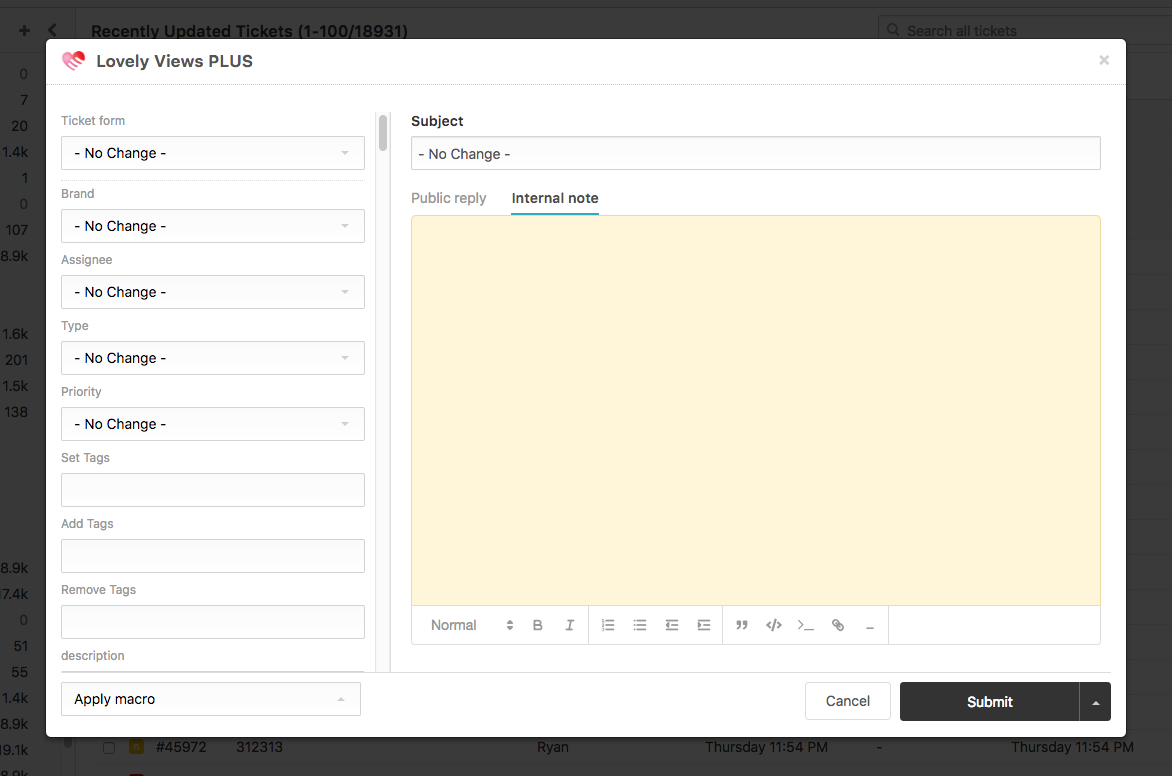Viewport: 1172px width, 776px height.
Task: Click subject 312313 in background ticket row
Action: click(x=259, y=747)
